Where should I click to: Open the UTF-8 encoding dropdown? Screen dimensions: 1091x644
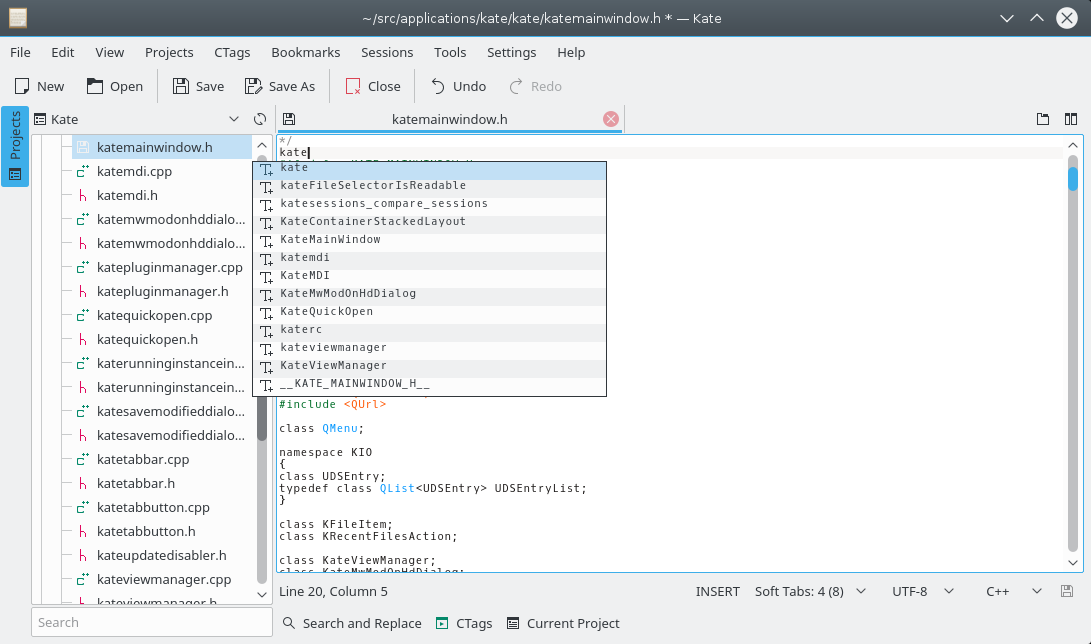[x=920, y=592]
